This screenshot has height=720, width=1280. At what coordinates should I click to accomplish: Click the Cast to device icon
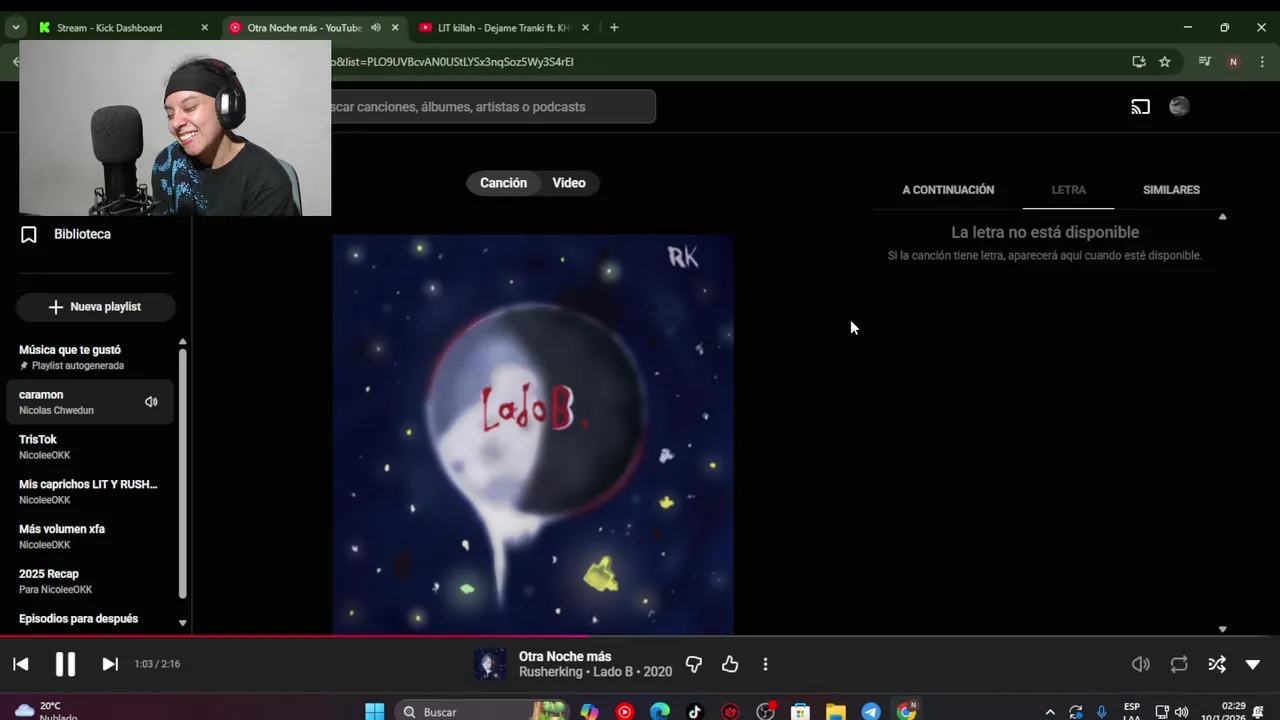tap(1140, 107)
